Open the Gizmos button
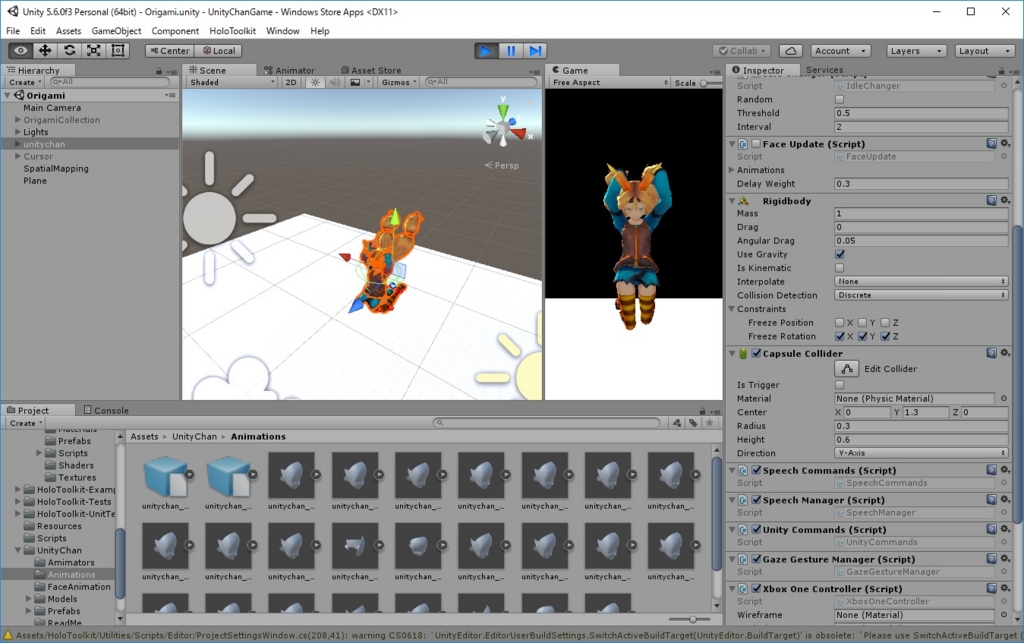Viewport: 1024px width, 643px height. (x=399, y=82)
